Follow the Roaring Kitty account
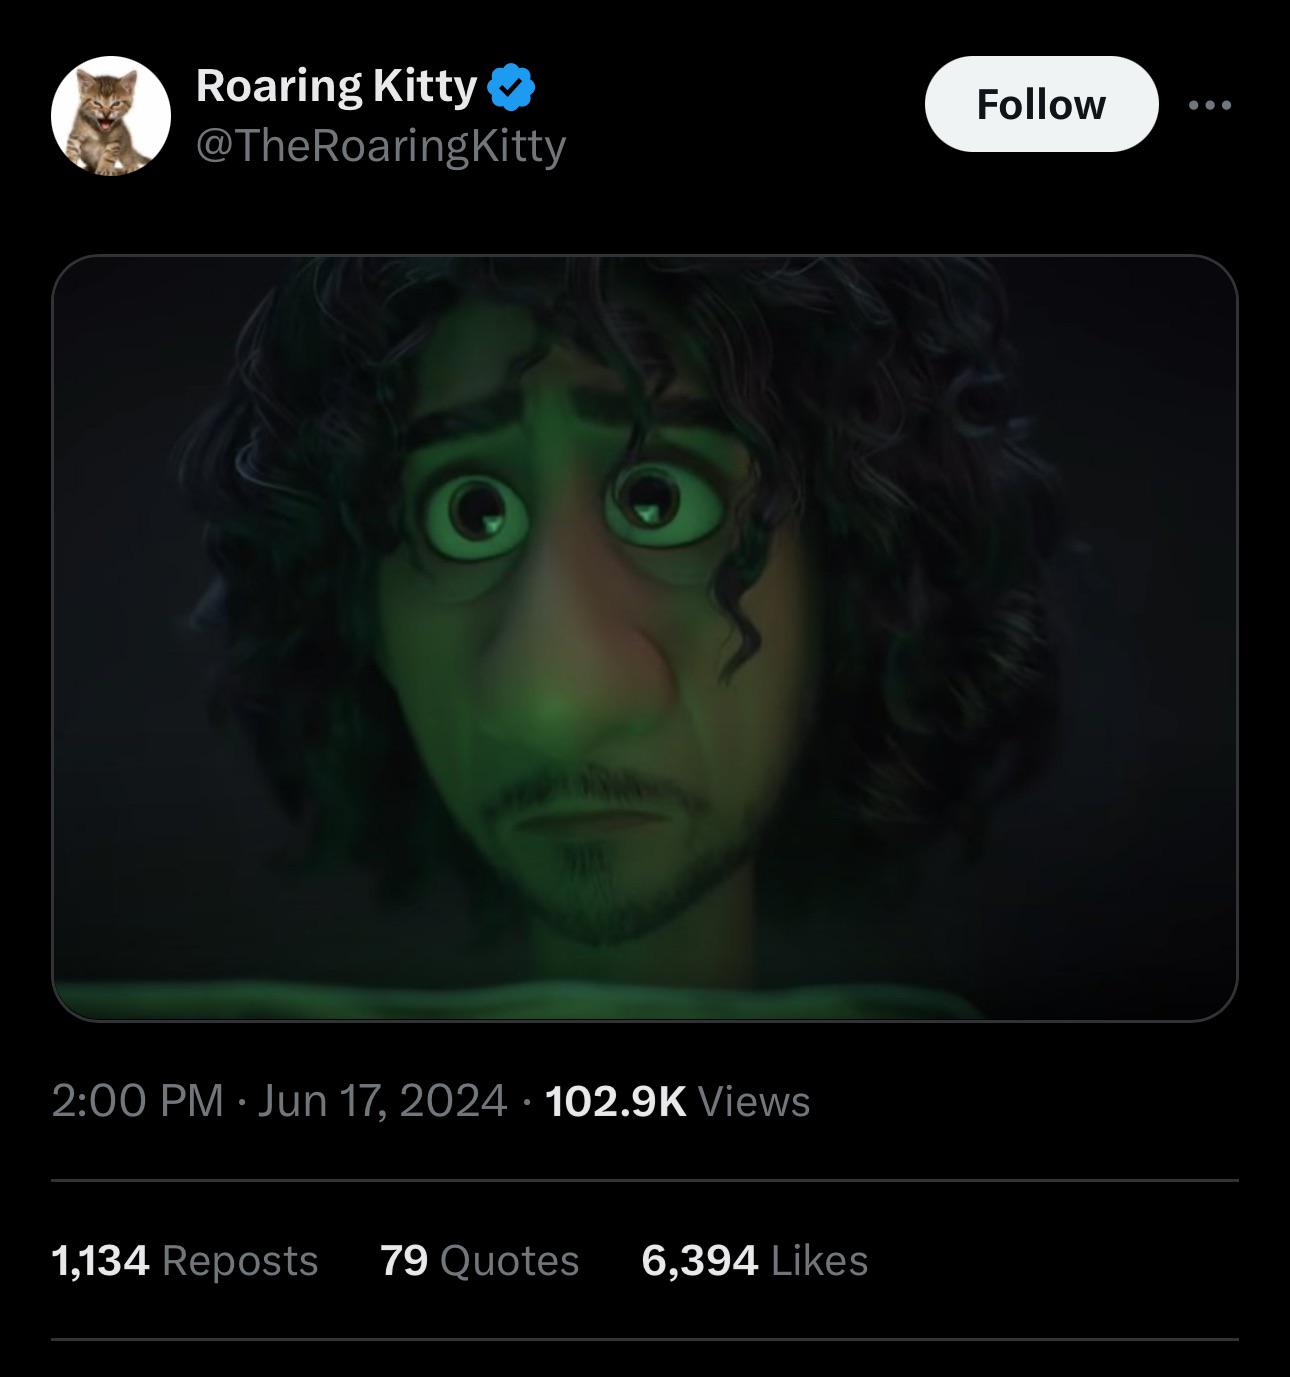 1041,104
